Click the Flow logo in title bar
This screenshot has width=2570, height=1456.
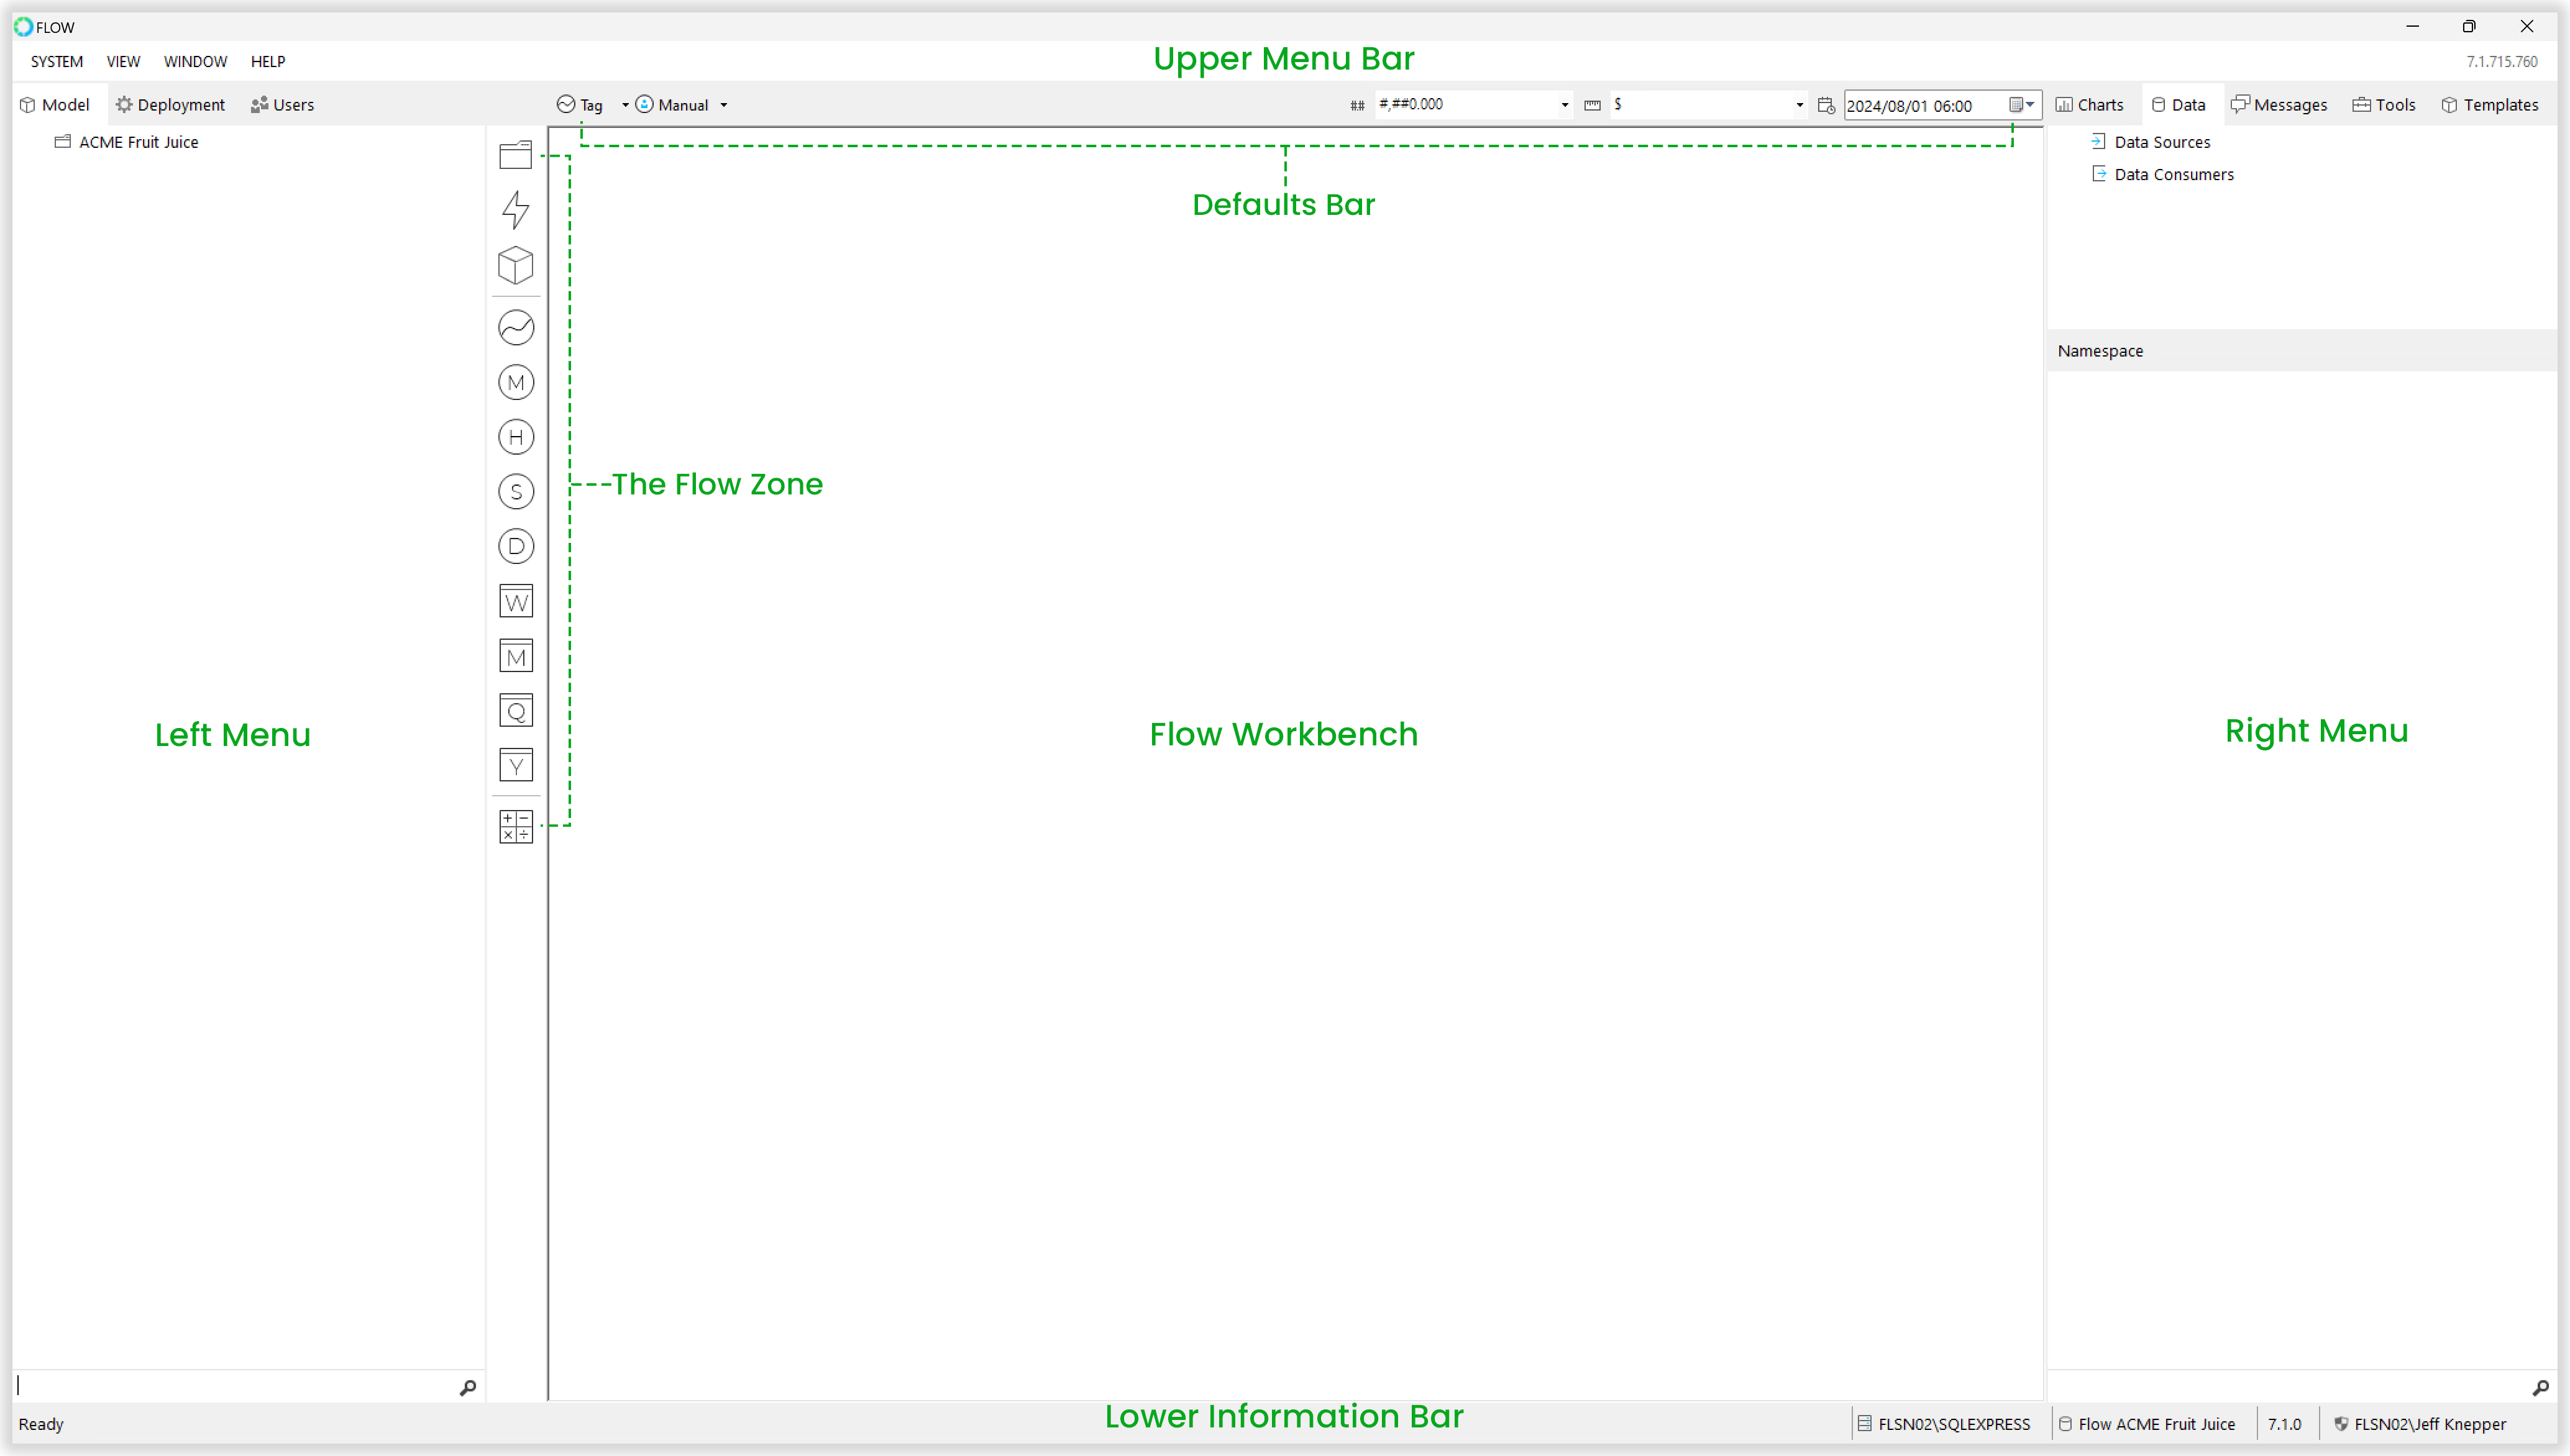(x=23, y=26)
